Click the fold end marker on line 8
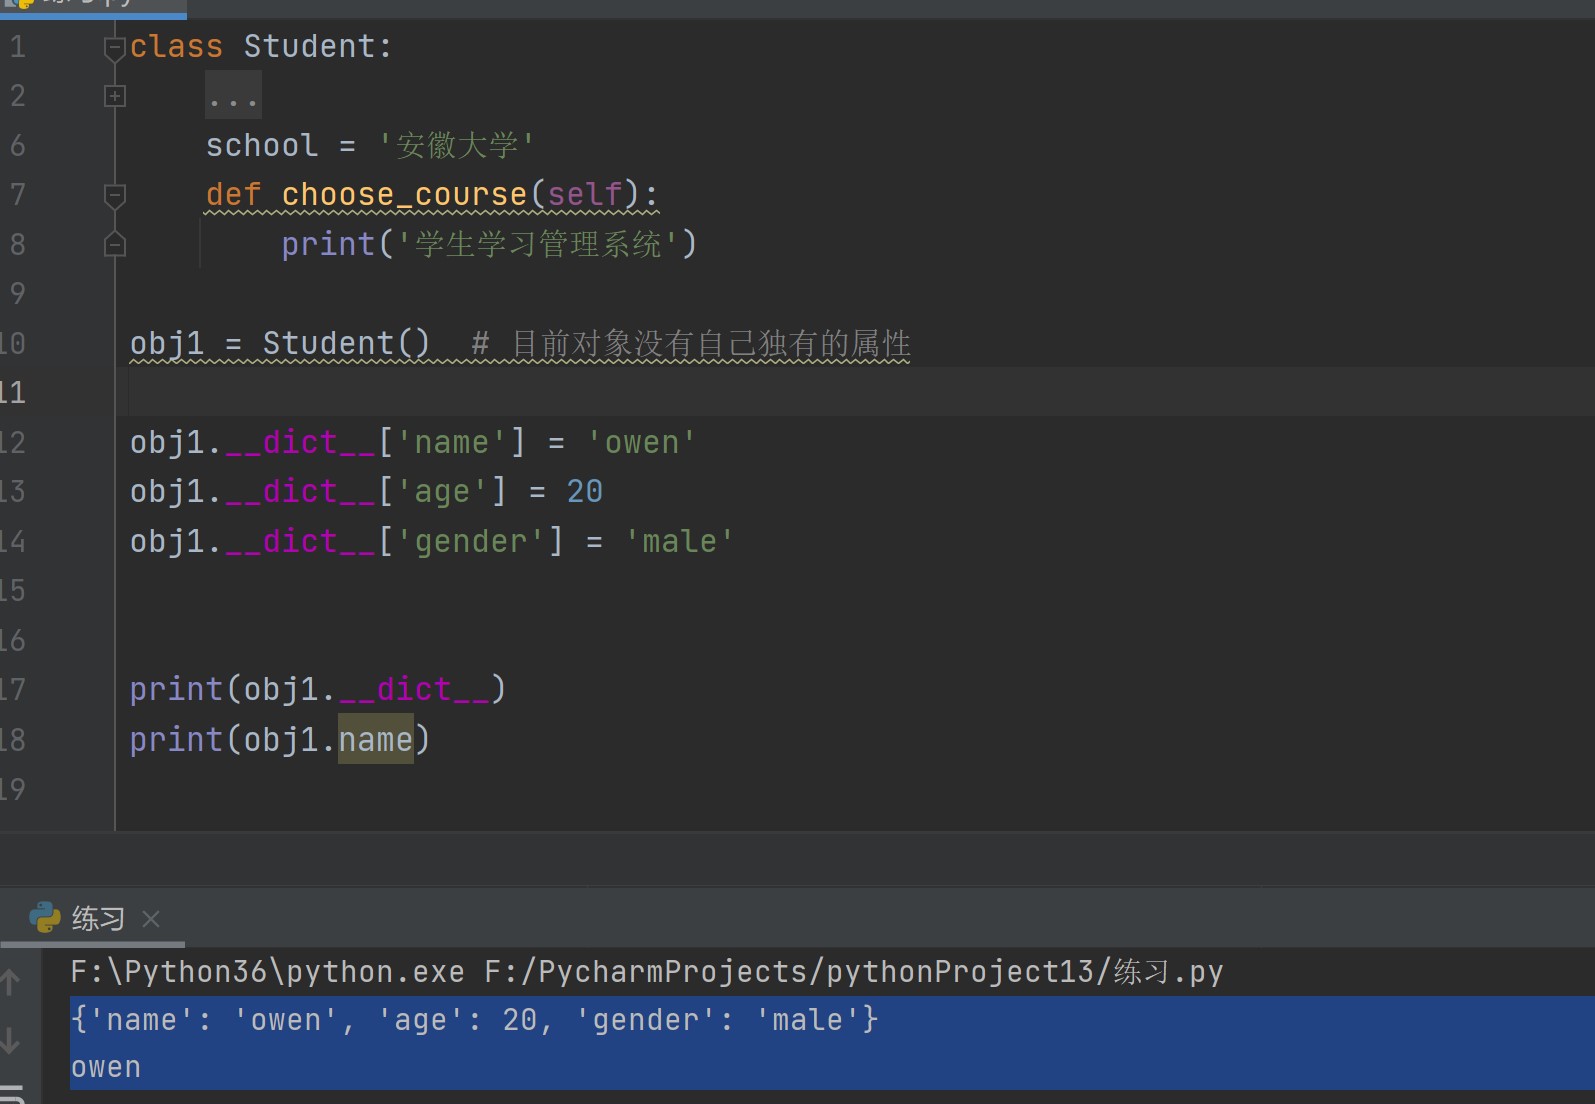This screenshot has height=1104, width=1595. click(x=115, y=245)
